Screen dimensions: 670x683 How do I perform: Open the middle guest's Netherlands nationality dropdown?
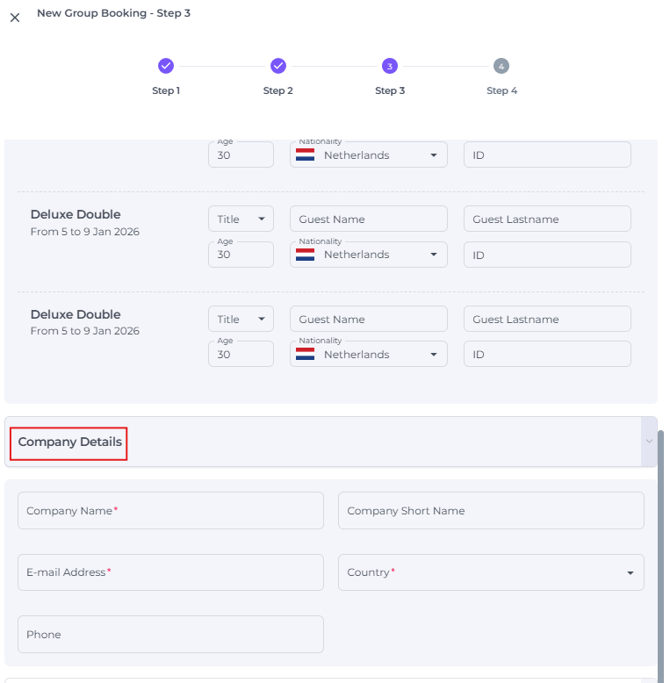(x=369, y=255)
